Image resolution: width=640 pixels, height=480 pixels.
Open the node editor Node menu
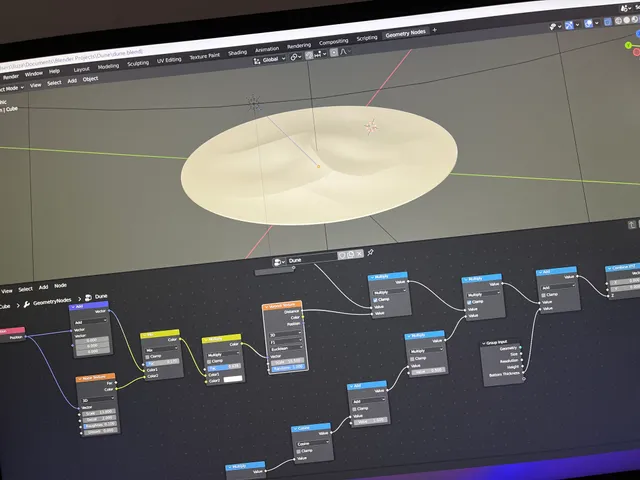tap(60, 286)
